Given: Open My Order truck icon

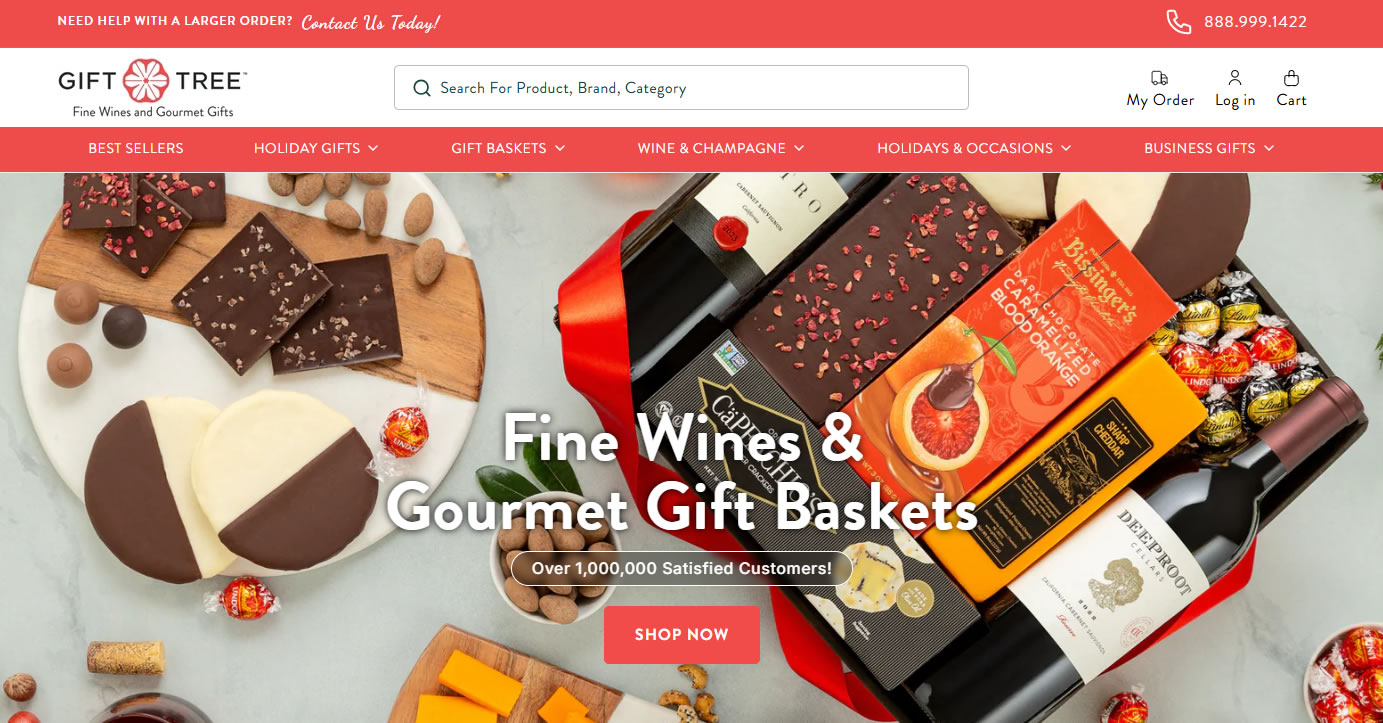Looking at the screenshot, I should point(1159,78).
